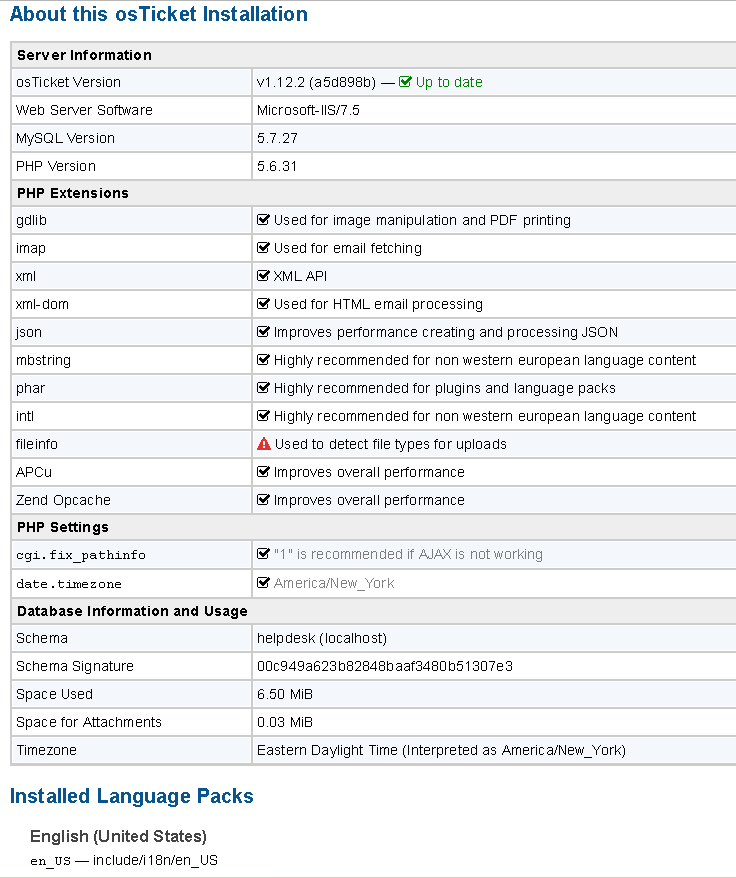The width and height of the screenshot is (736, 878).
Task: Click the green Up to date check icon
Action: 405,82
